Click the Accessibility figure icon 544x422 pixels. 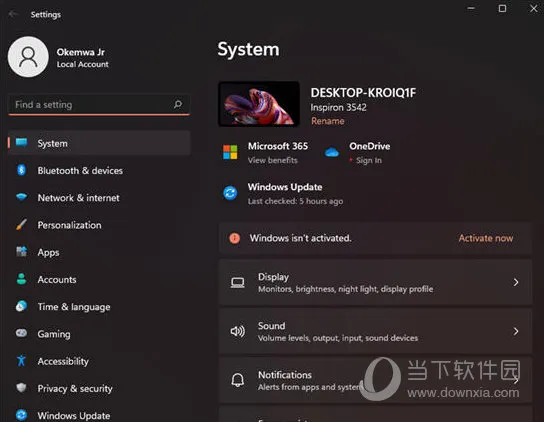(22, 361)
